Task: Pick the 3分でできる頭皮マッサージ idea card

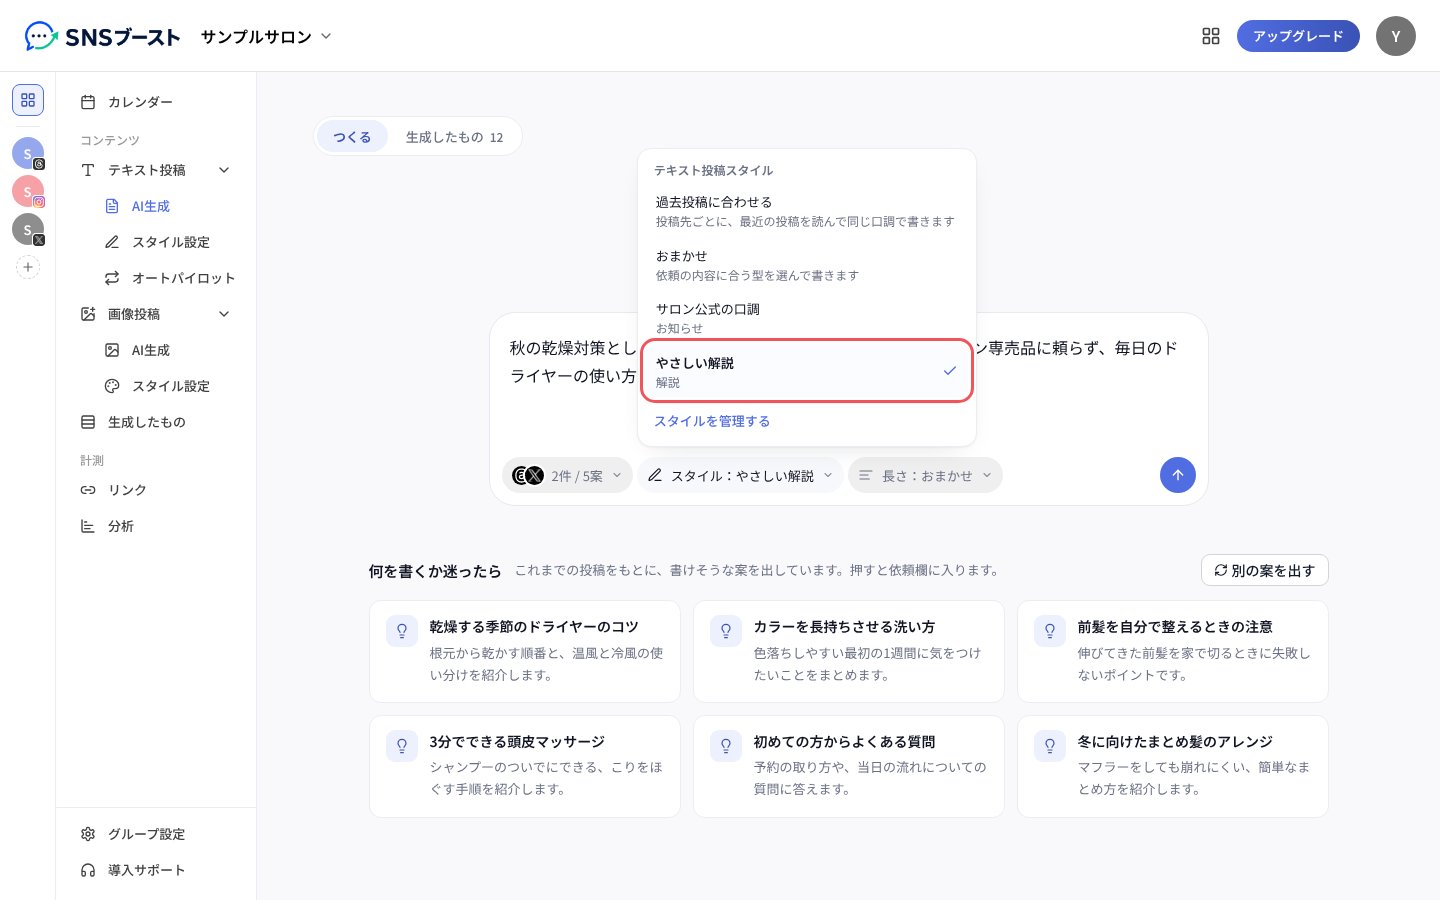Action: point(525,767)
